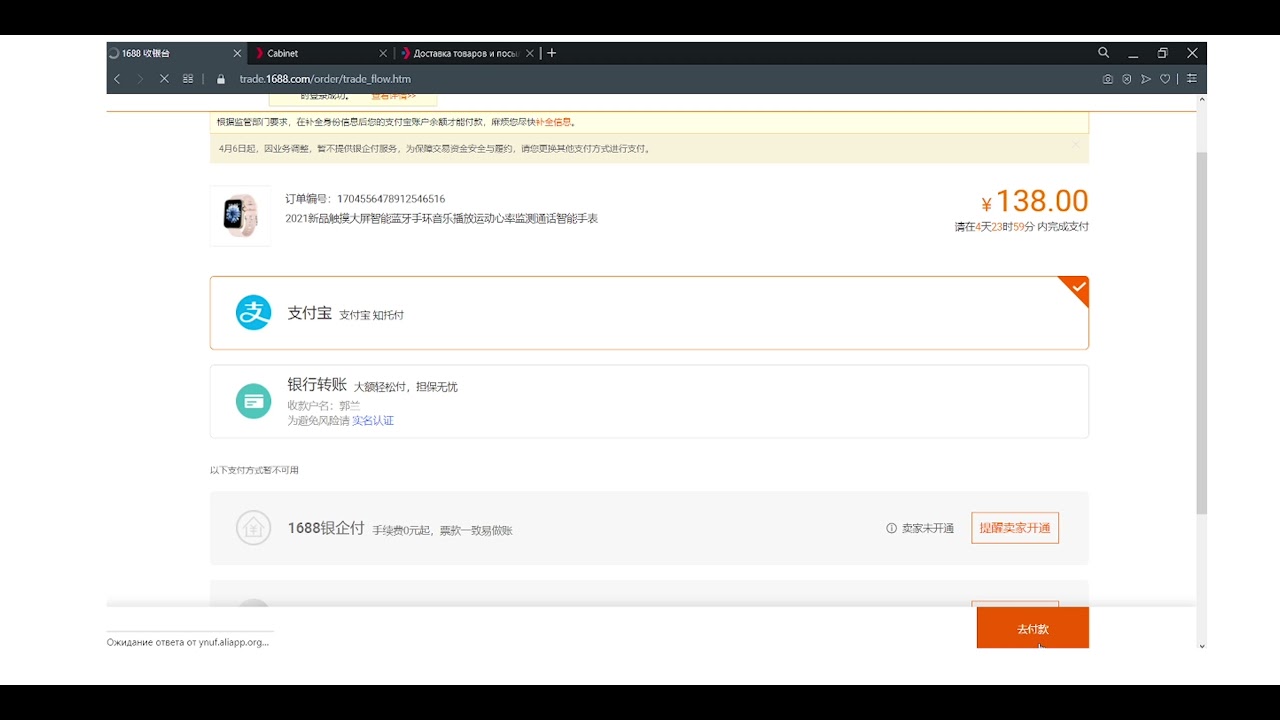The width and height of the screenshot is (1280, 720).
Task: Close the Cabinet tab
Action: 383,53
